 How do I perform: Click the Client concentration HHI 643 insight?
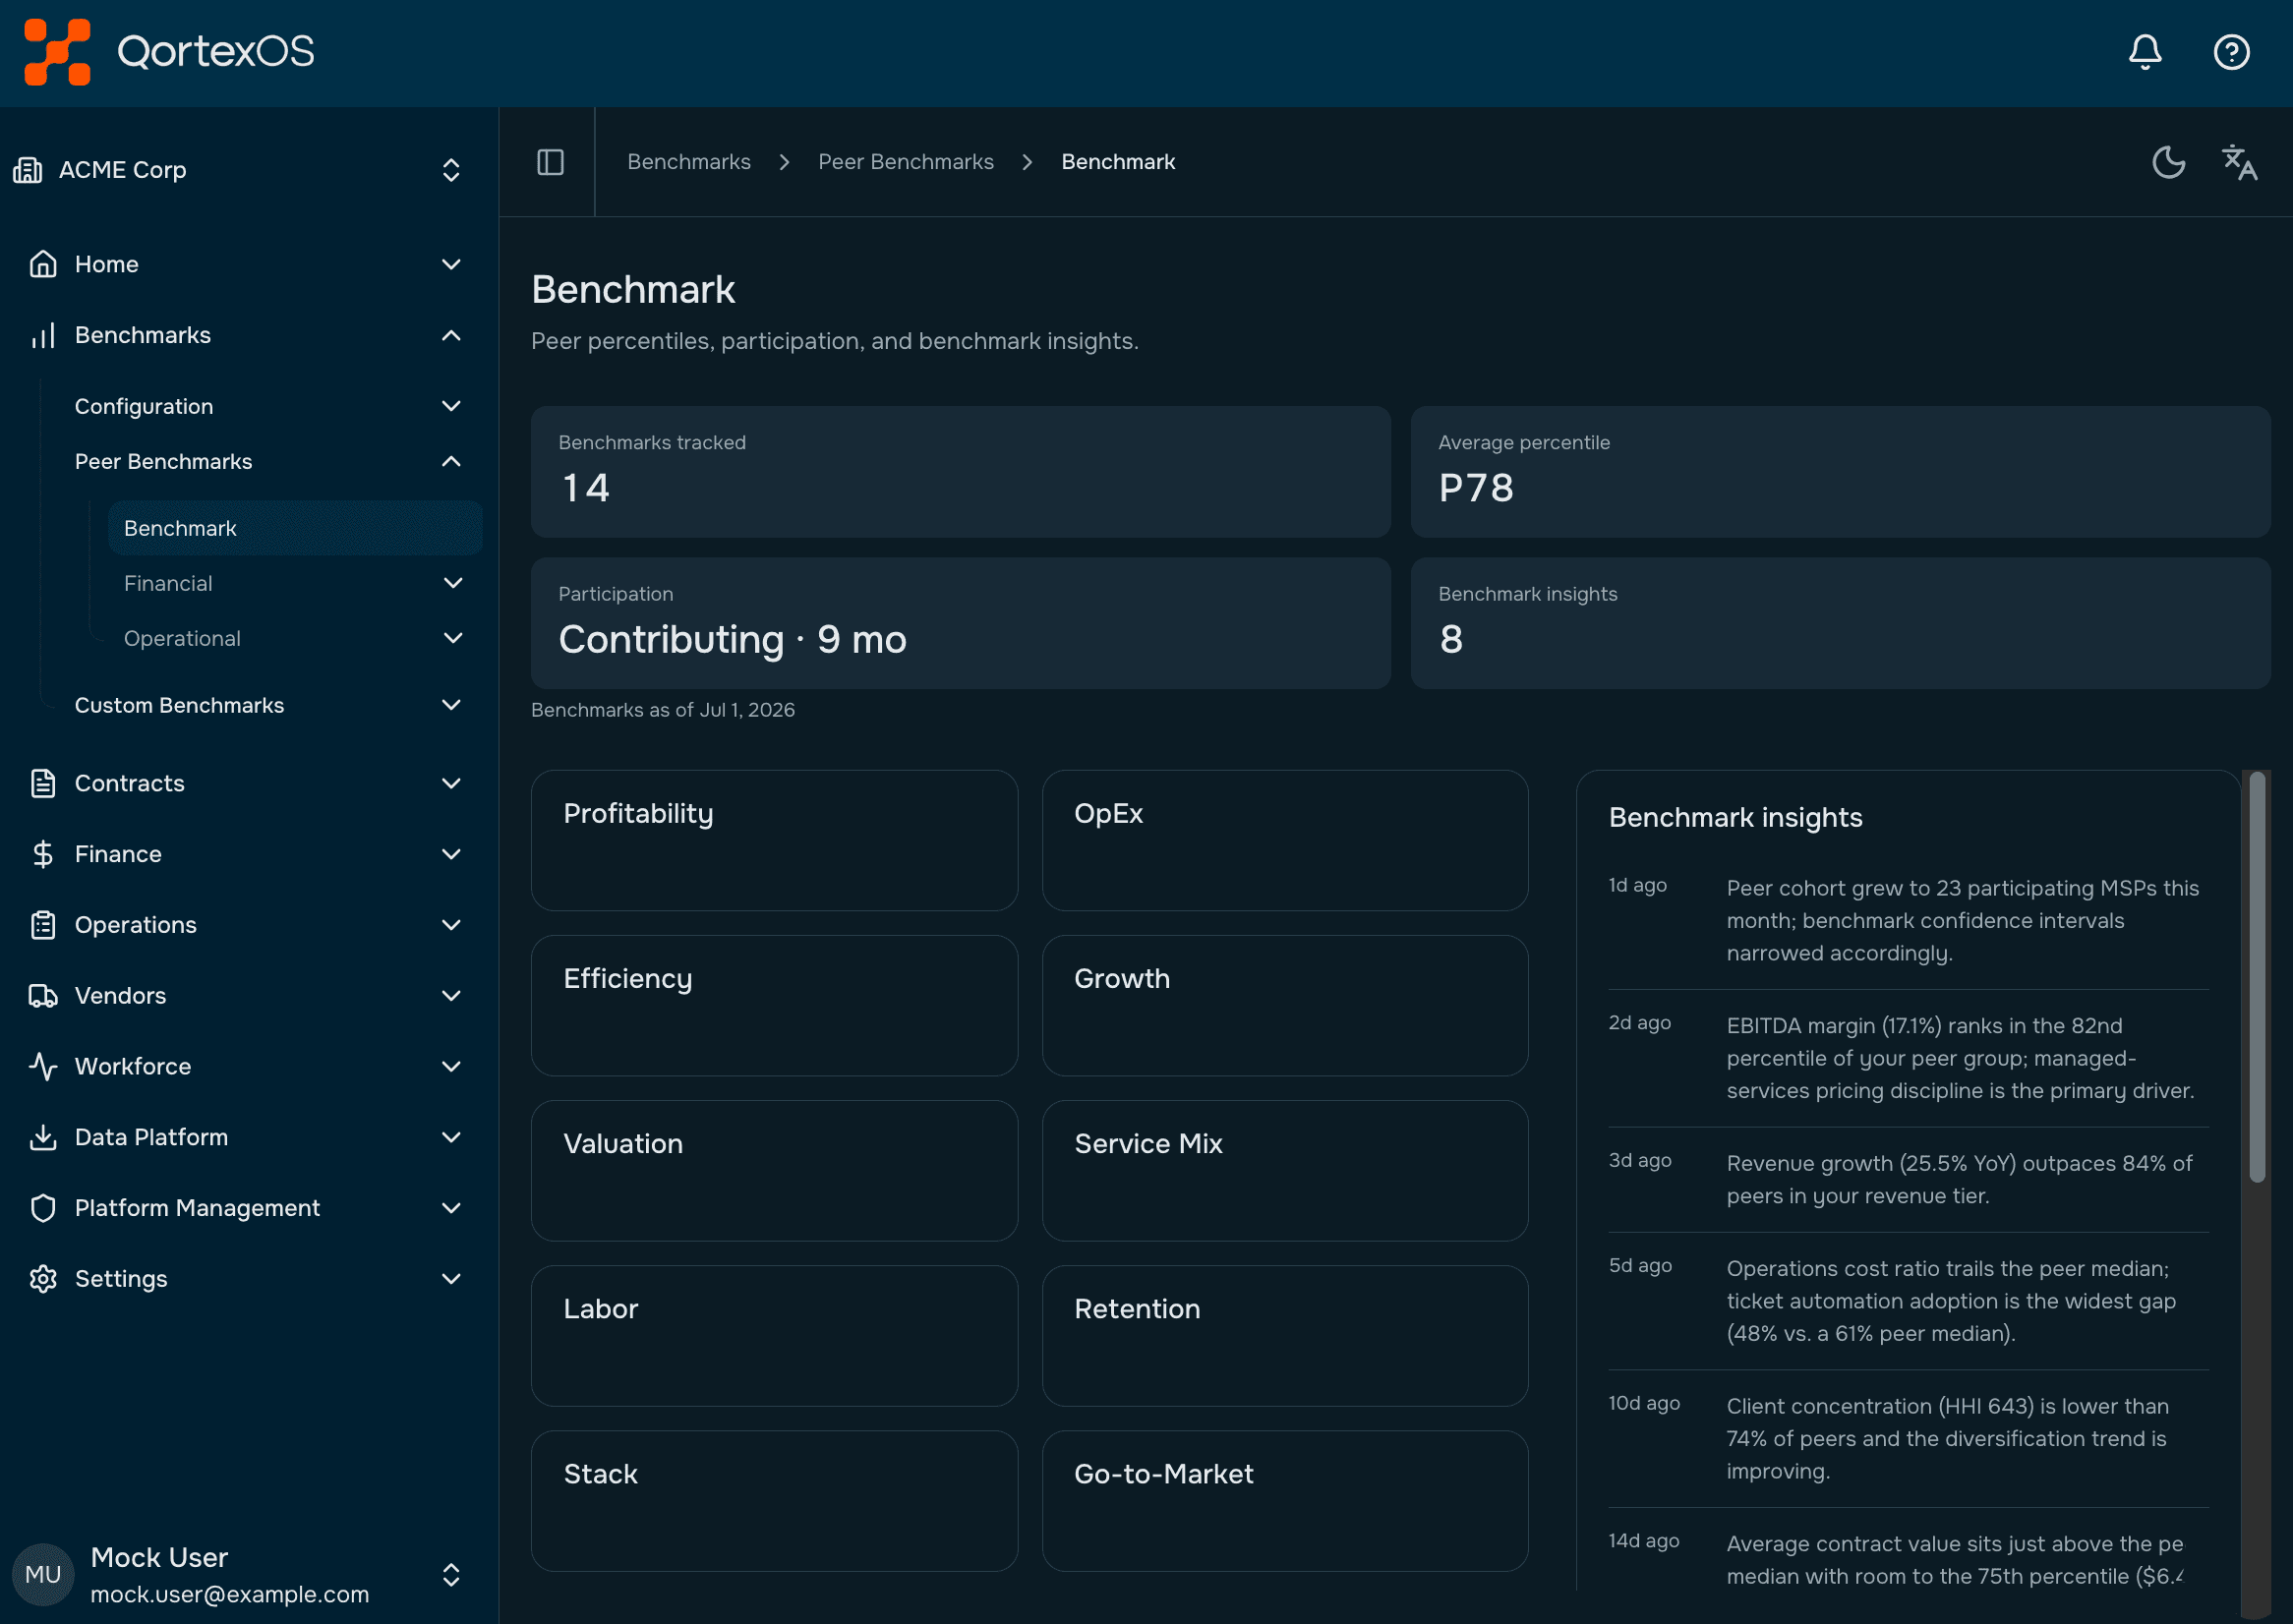coord(1947,1438)
